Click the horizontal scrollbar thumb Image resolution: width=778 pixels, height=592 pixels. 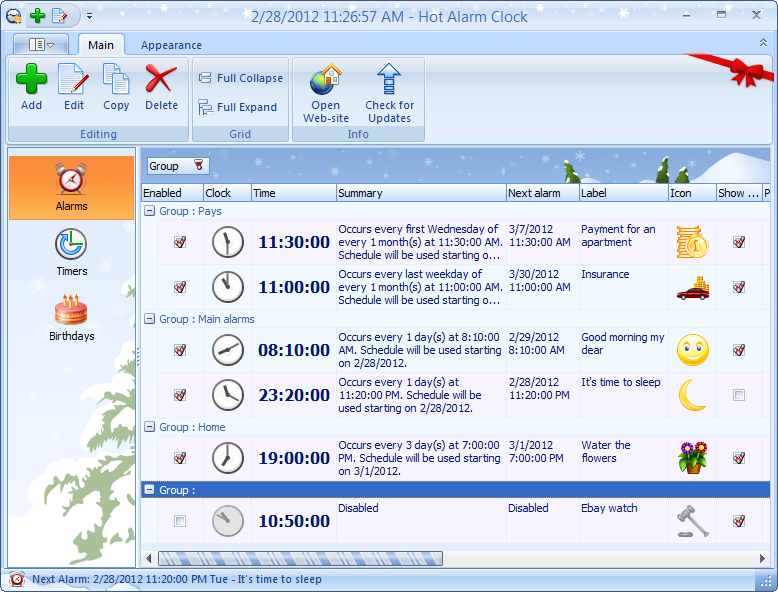[300, 558]
